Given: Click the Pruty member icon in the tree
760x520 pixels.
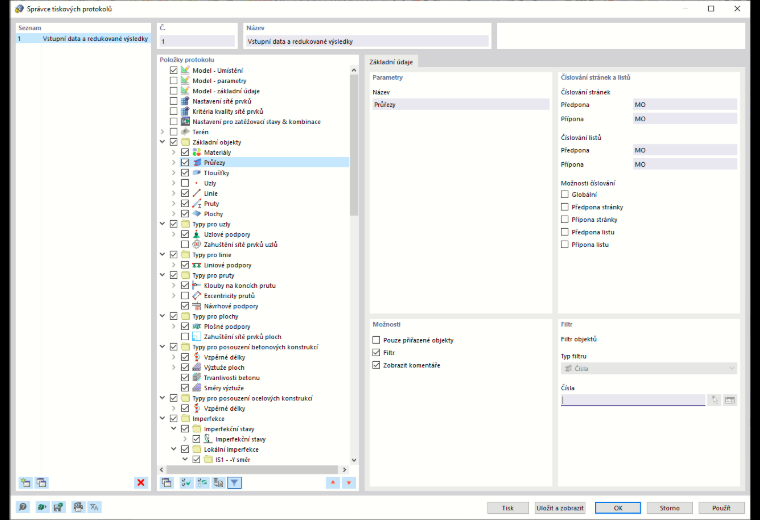Looking at the screenshot, I should tap(197, 204).
